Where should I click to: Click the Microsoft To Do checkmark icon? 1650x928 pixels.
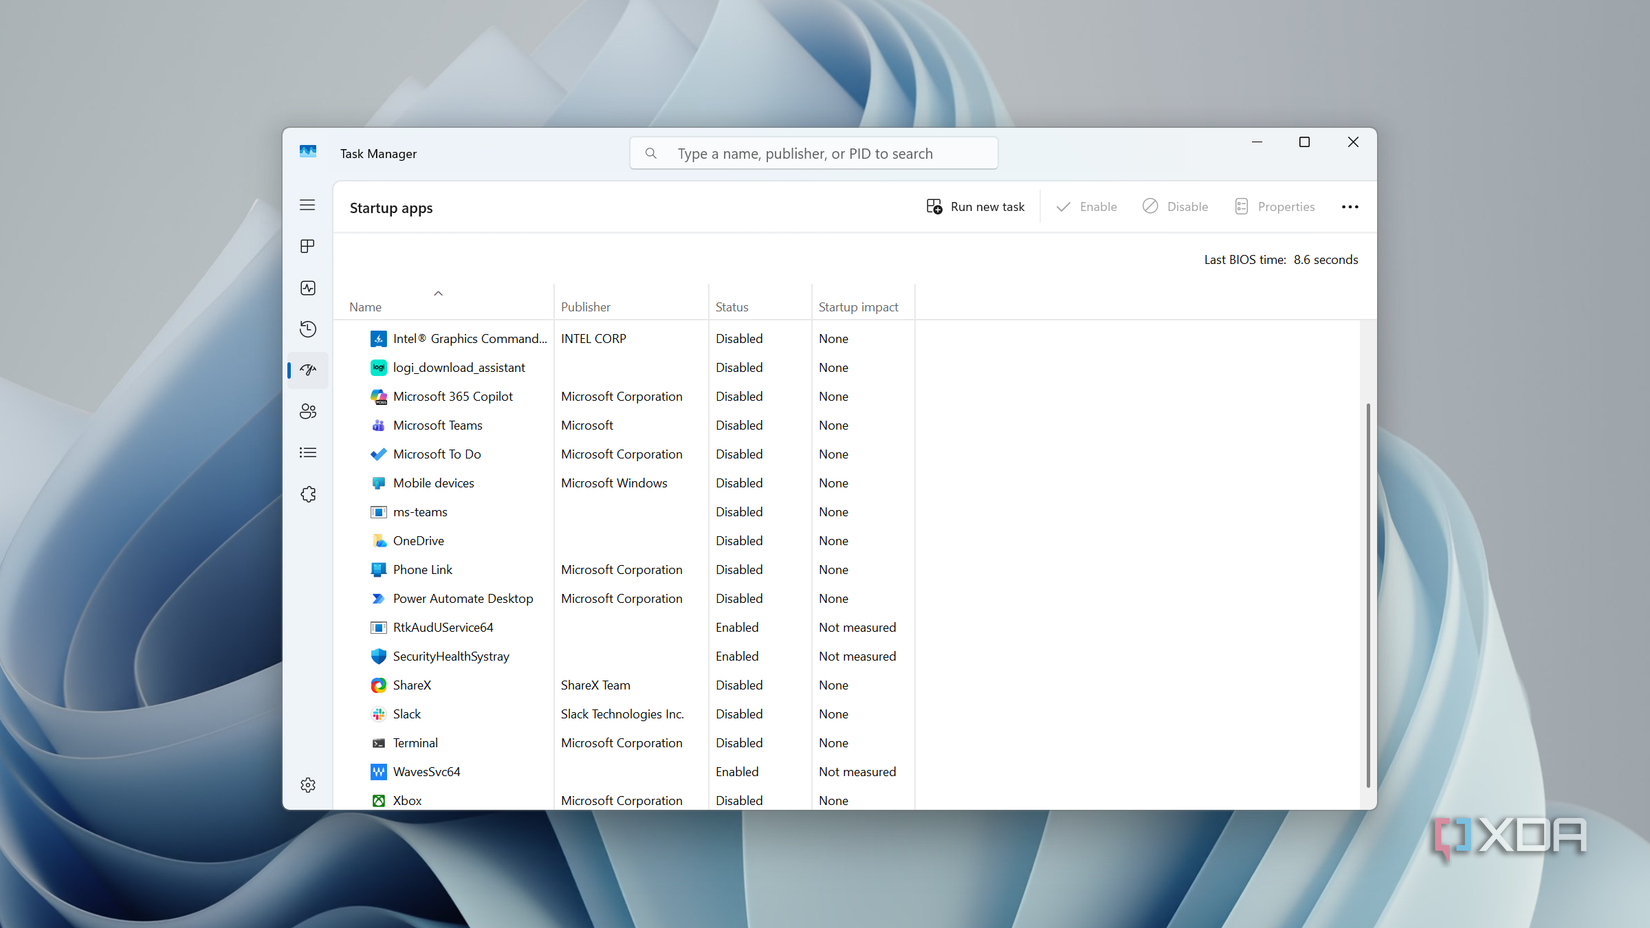click(x=378, y=454)
